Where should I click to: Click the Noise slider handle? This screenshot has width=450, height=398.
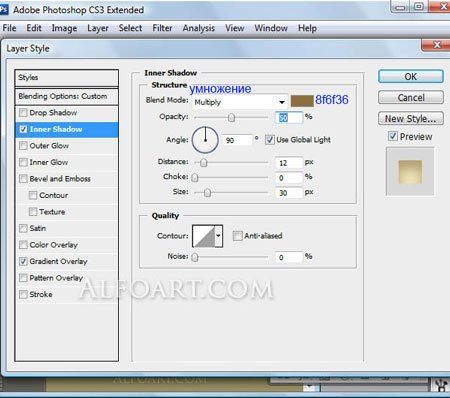[x=195, y=257]
